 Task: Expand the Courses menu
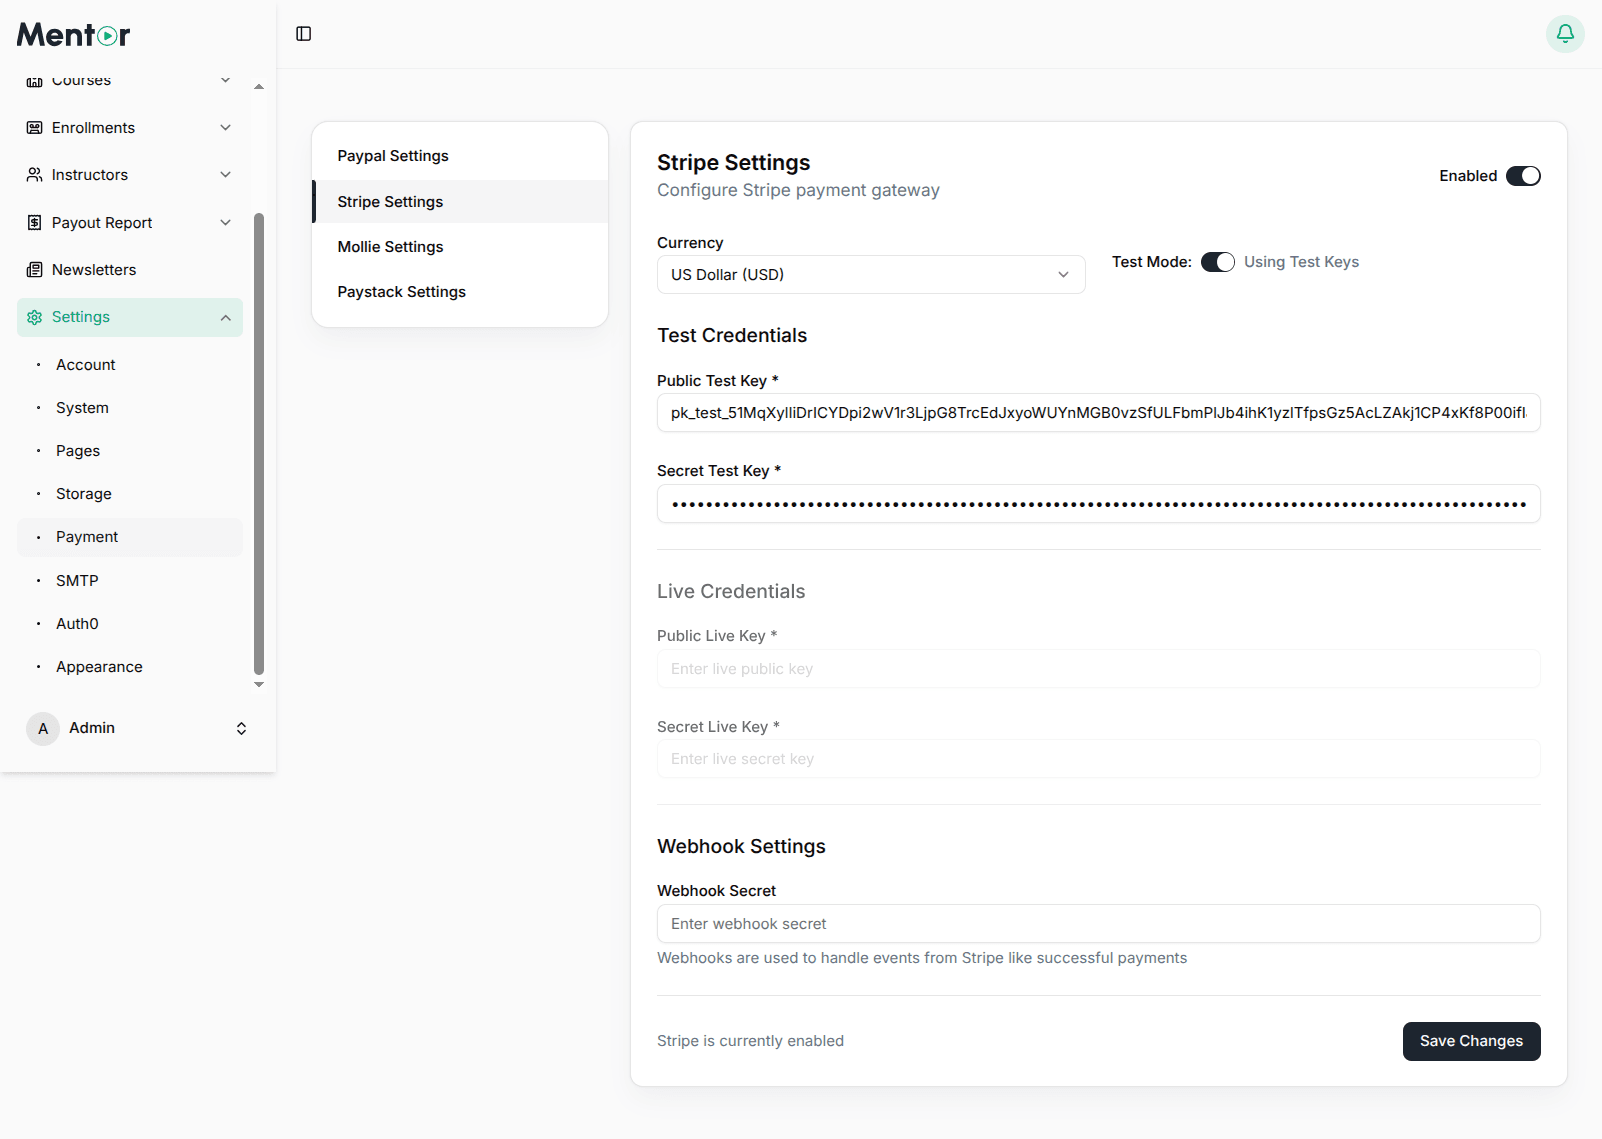[224, 80]
